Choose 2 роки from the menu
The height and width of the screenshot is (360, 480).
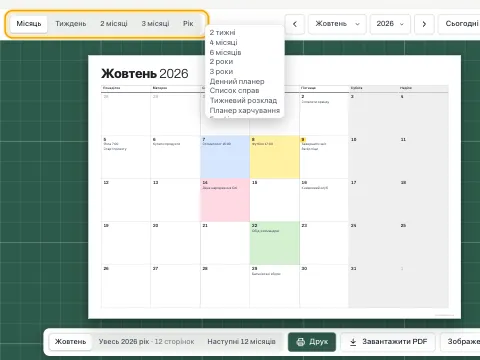point(221,62)
